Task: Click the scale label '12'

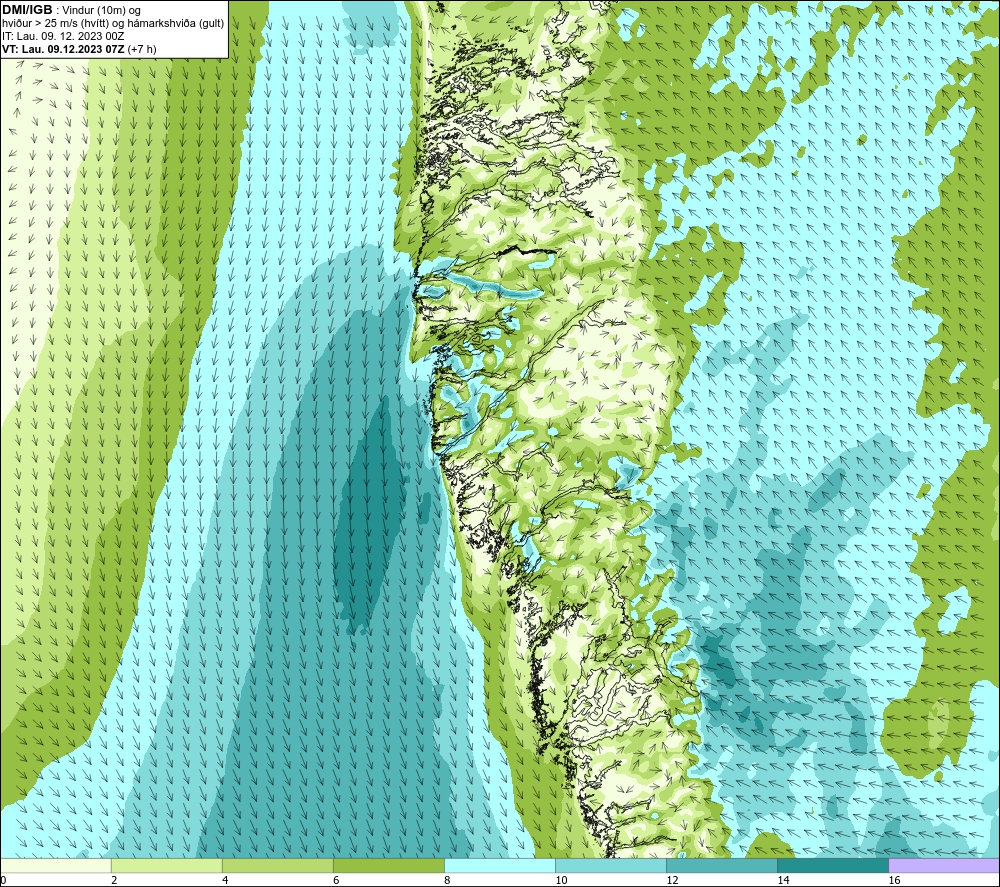Action: [x=673, y=881]
